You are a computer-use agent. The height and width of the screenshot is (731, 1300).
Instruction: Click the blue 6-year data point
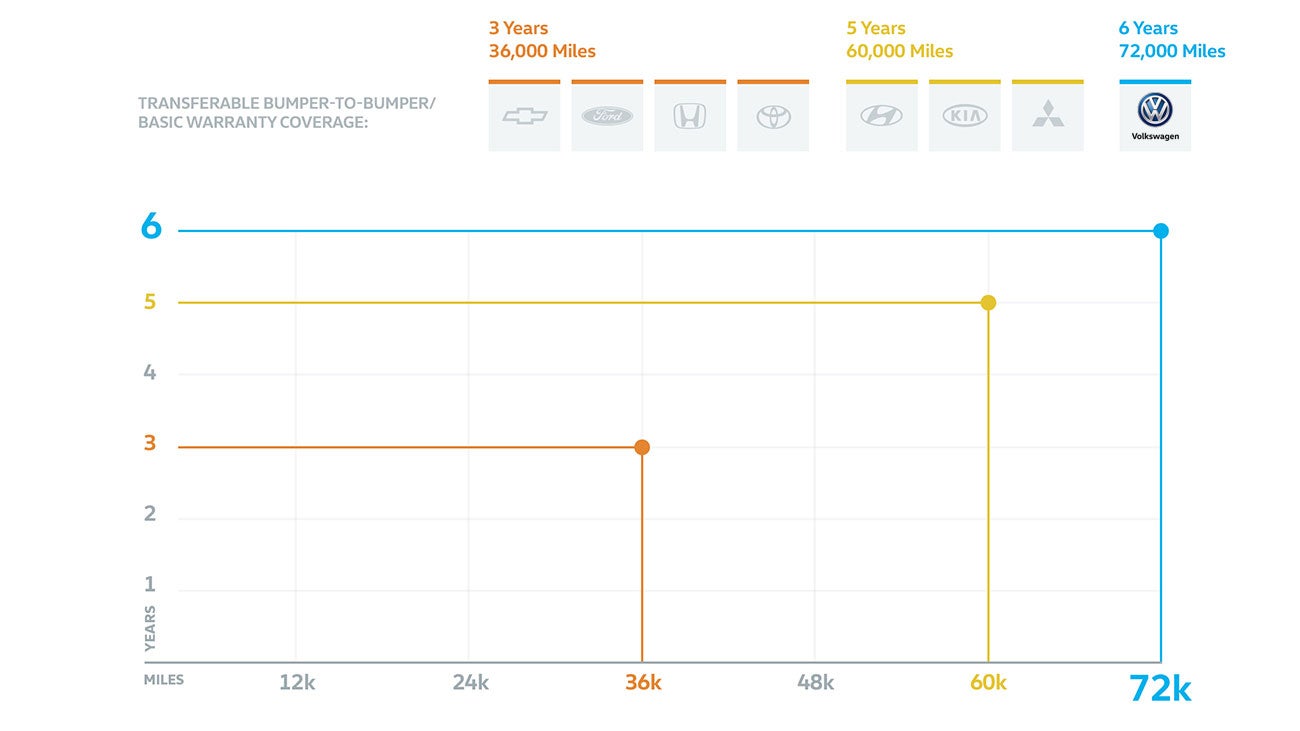tap(1160, 231)
